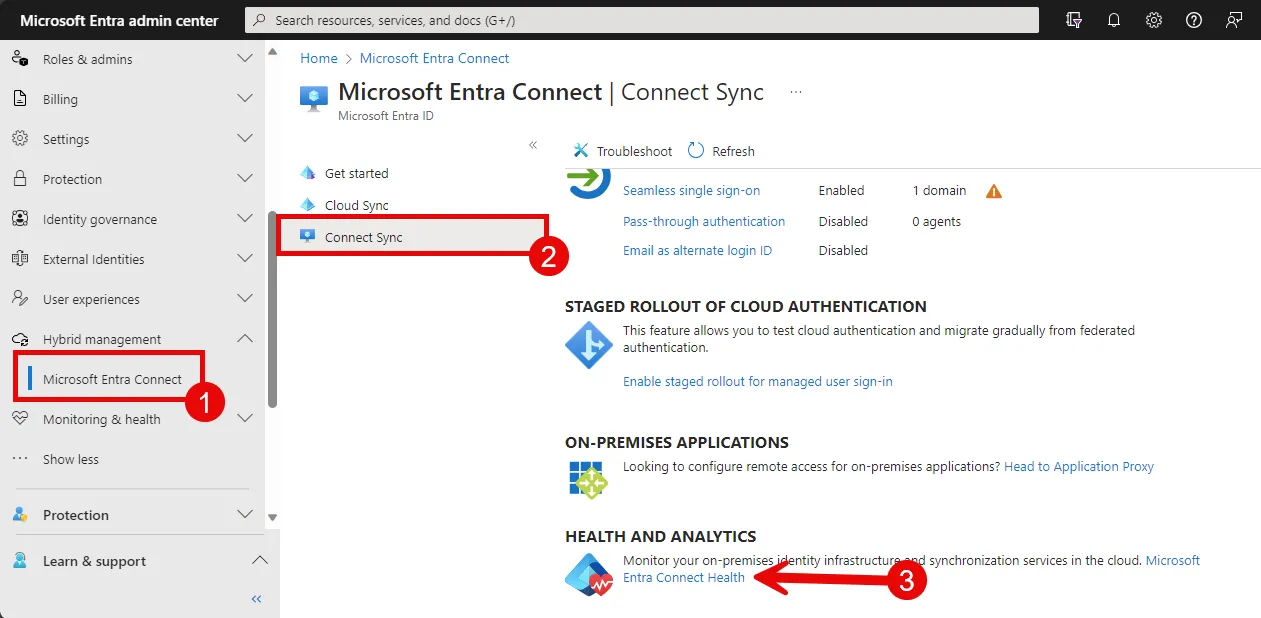Click the Refresh button label
The width and height of the screenshot is (1261, 618).
733,151
